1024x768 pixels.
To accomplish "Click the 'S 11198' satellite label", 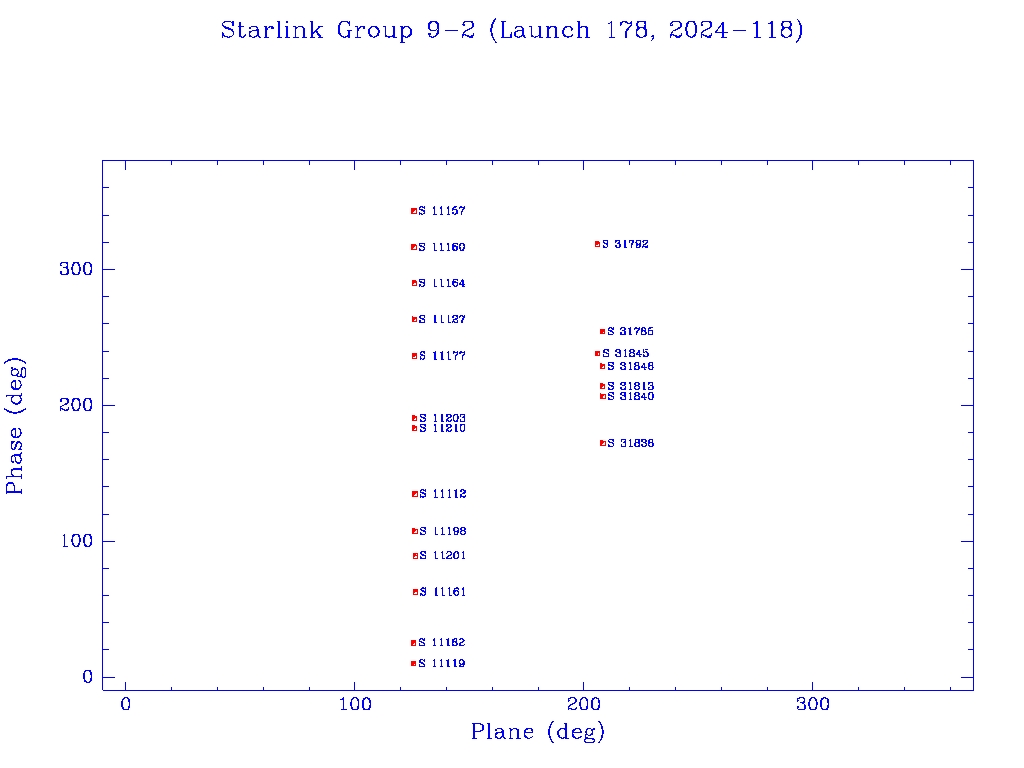I will click(443, 531).
